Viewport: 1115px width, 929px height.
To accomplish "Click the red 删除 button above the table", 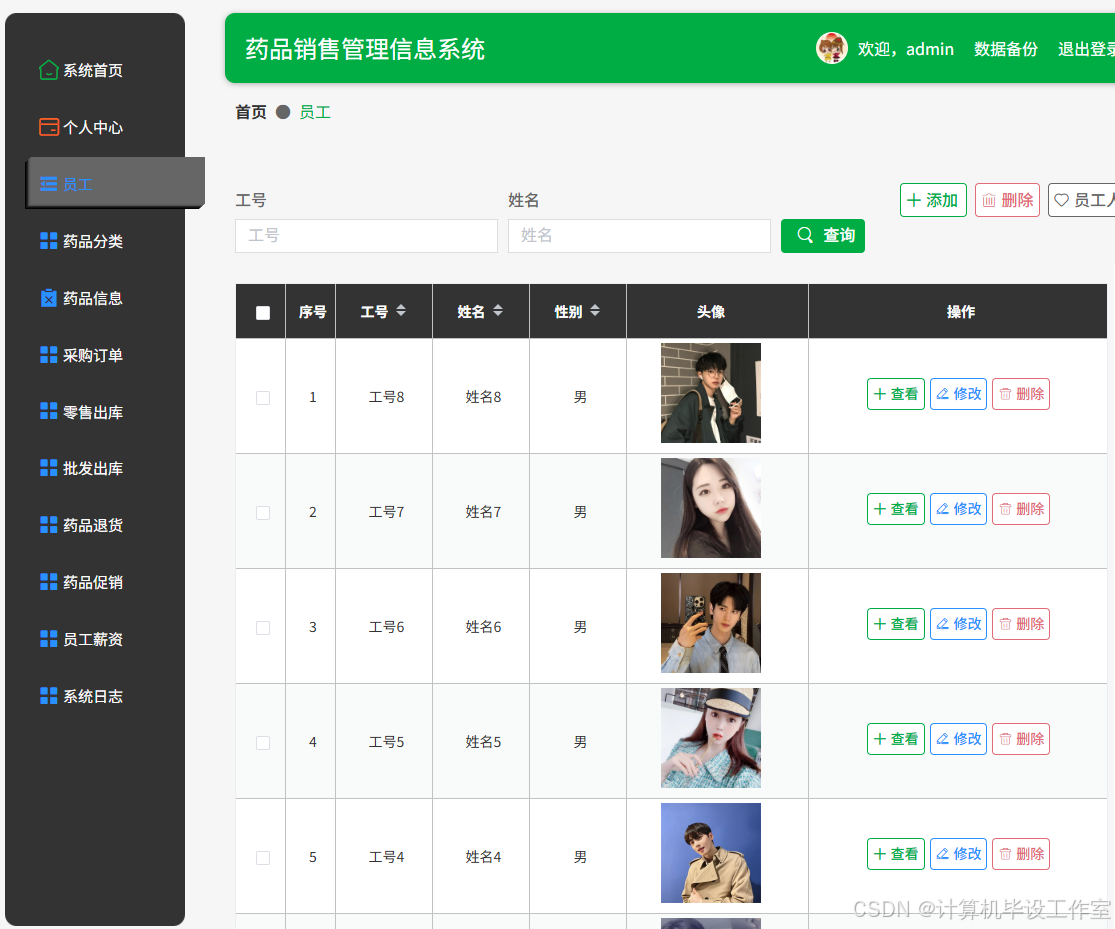I will (1007, 200).
